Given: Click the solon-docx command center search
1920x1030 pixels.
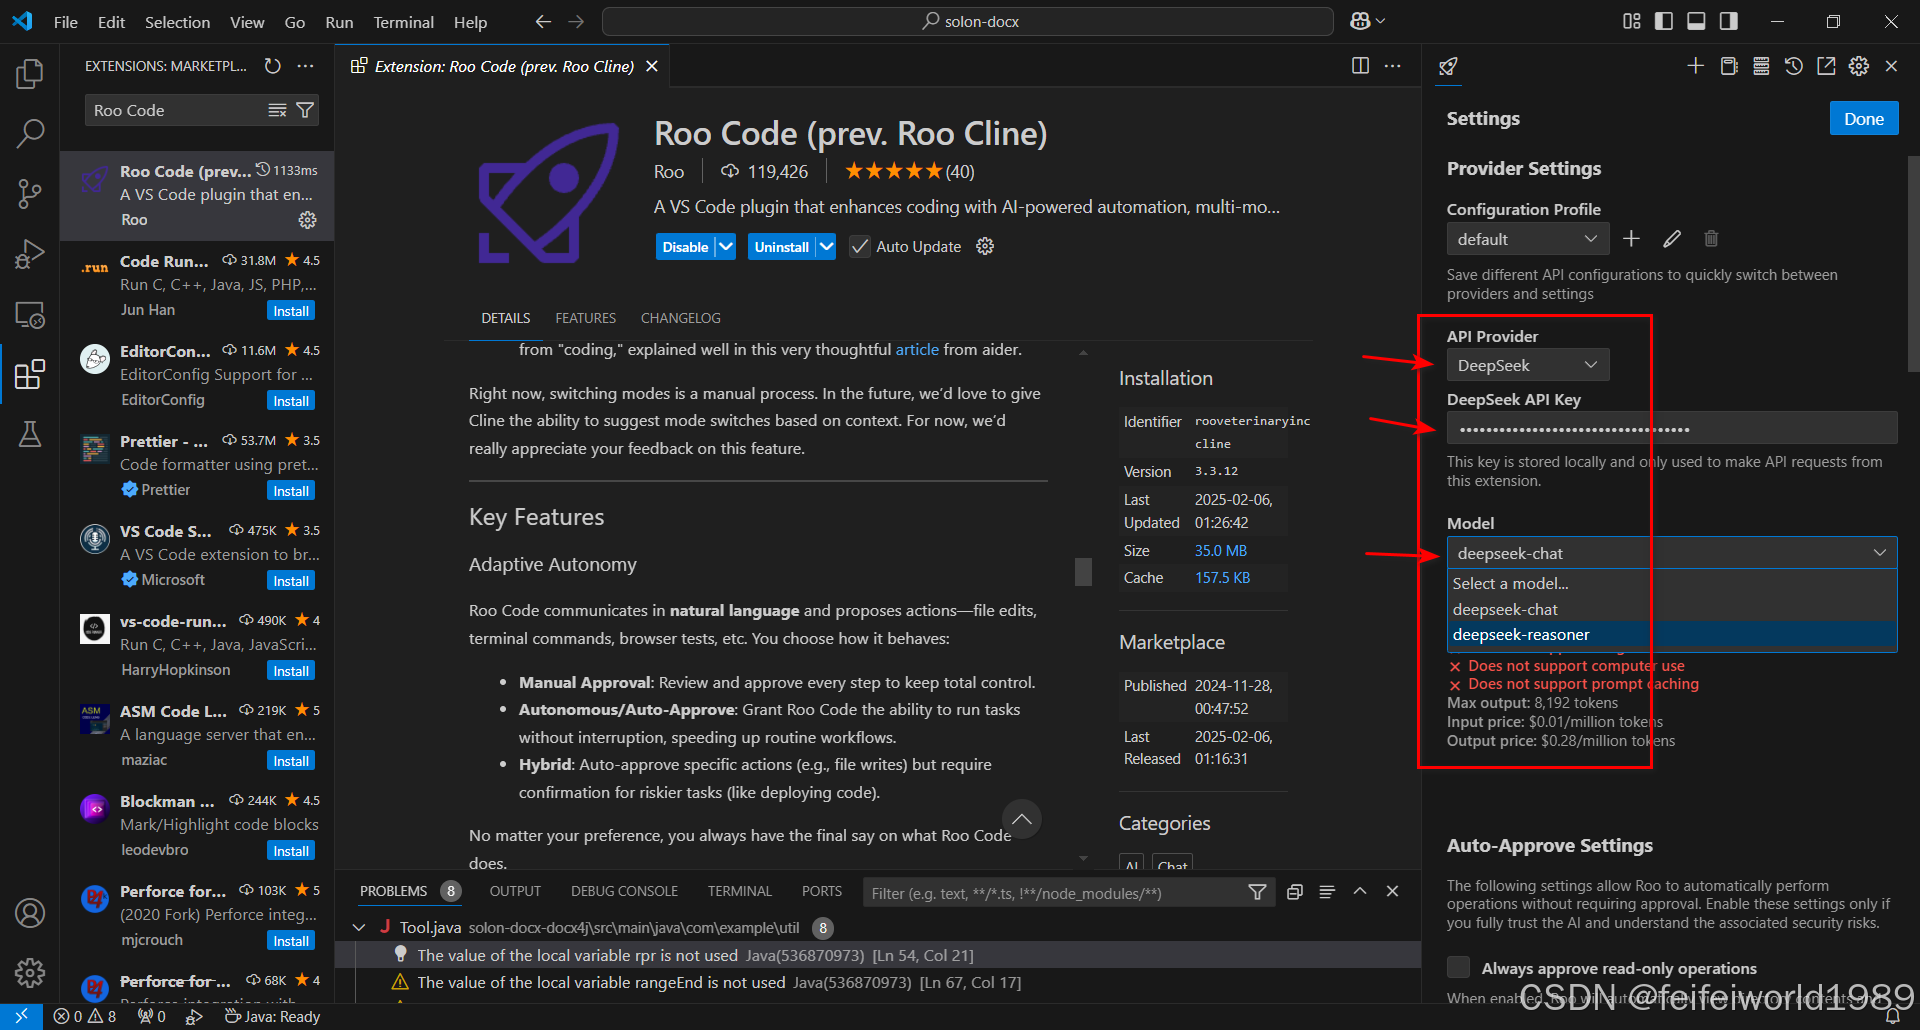Looking at the screenshot, I should [968, 21].
